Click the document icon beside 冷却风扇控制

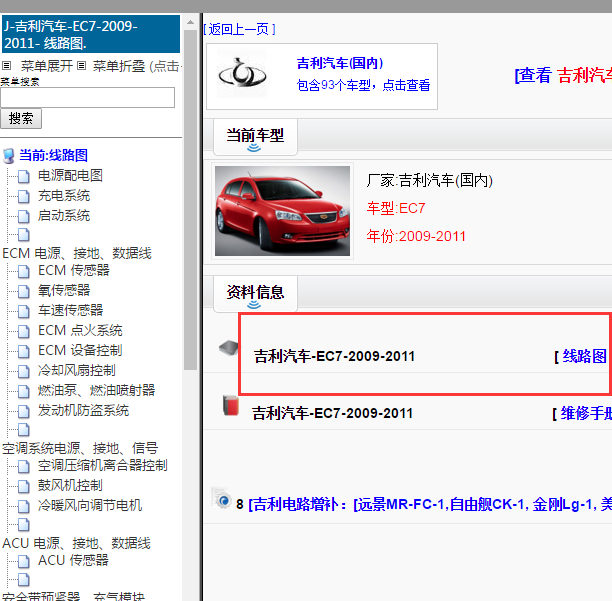pyautogui.click(x=24, y=371)
